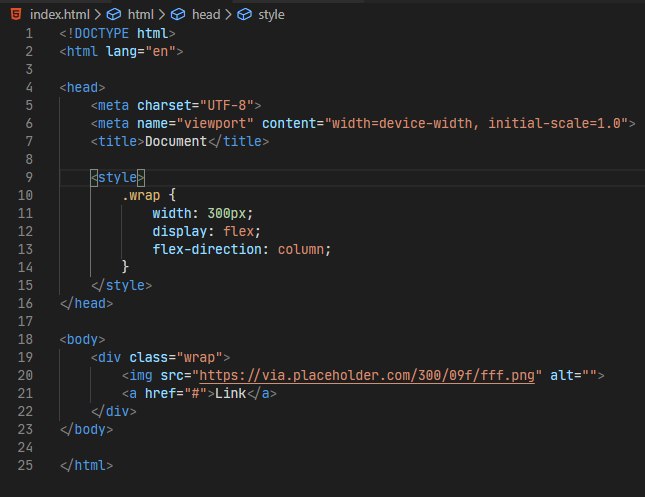Click the charset="UTF-8" meta tag
The width and height of the screenshot is (645, 497).
[176, 105]
